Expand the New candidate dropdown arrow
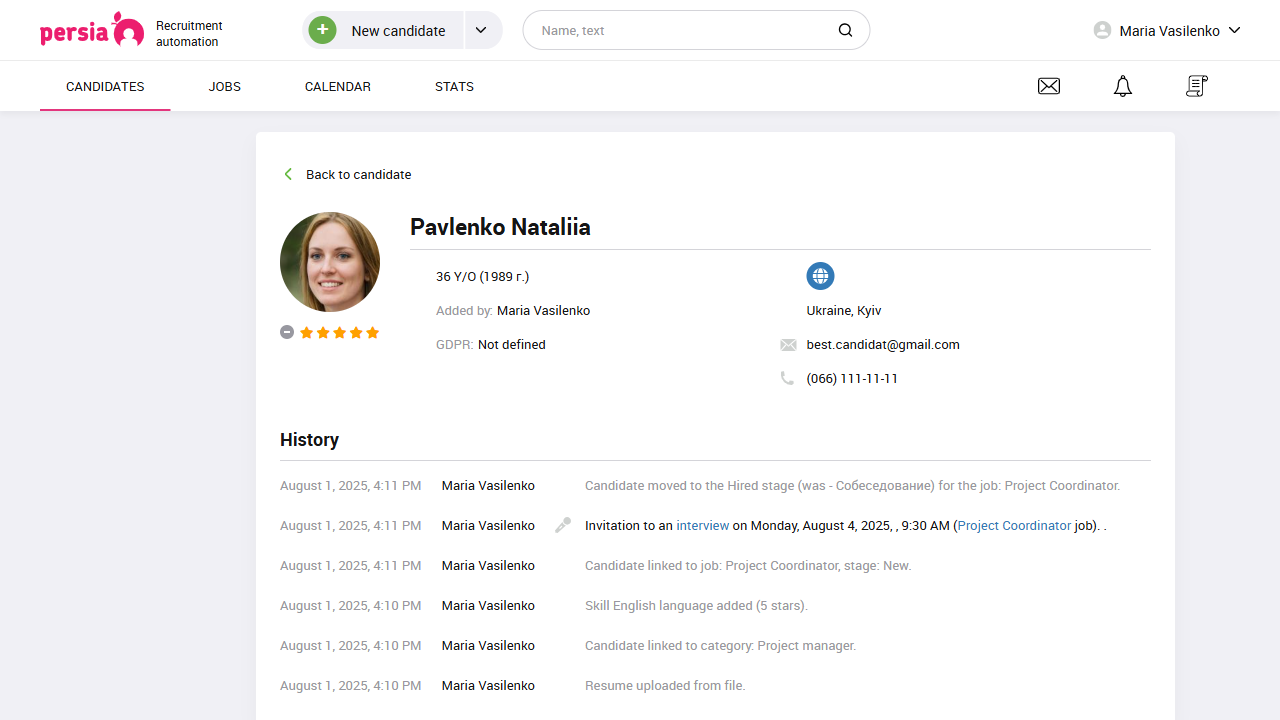 pyautogui.click(x=481, y=30)
